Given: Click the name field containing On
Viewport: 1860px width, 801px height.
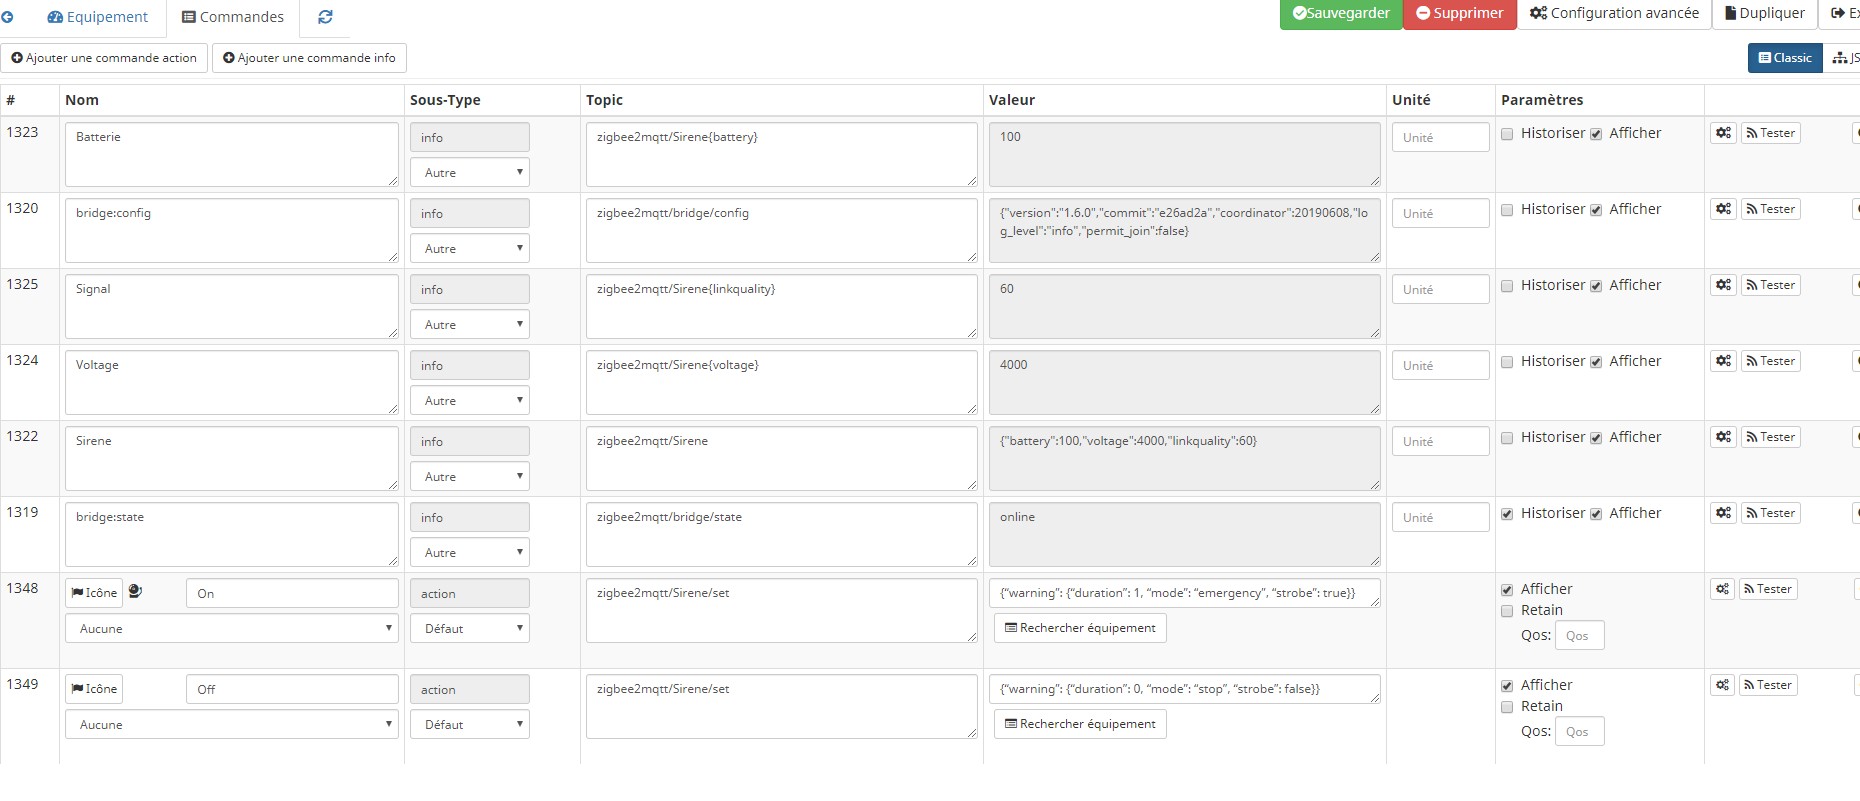Looking at the screenshot, I should tap(292, 593).
